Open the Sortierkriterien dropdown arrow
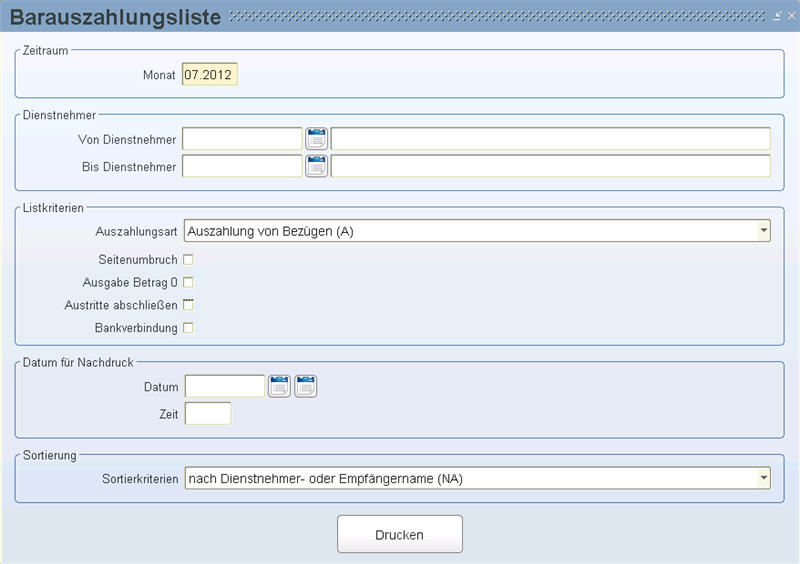The height and width of the screenshot is (564, 800). (763, 478)
